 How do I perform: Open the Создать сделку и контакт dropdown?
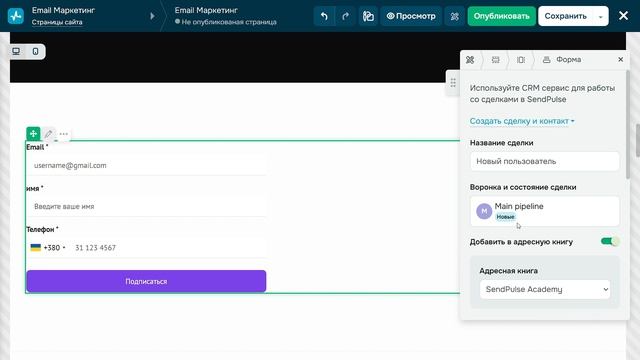click(522, 121)
